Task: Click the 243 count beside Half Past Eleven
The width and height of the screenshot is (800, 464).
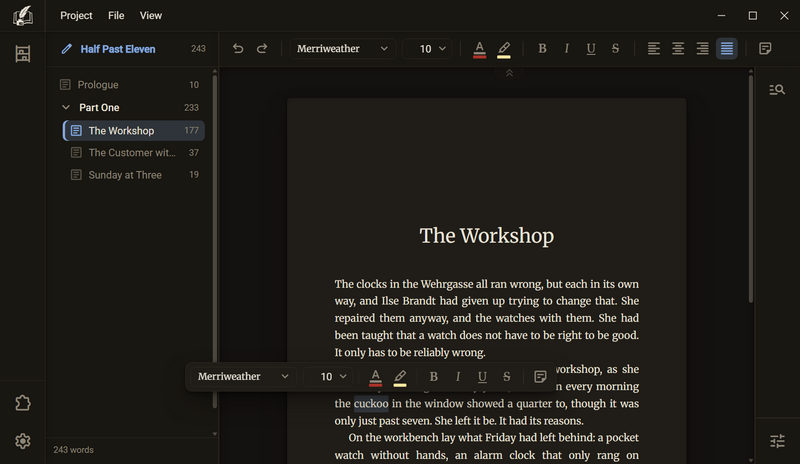Action: coord(198,49)
